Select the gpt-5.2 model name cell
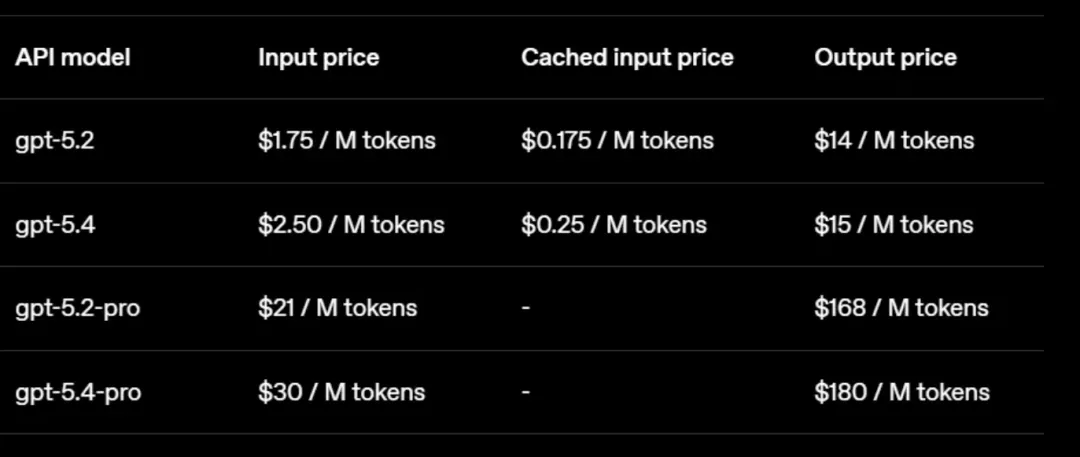 55,141
